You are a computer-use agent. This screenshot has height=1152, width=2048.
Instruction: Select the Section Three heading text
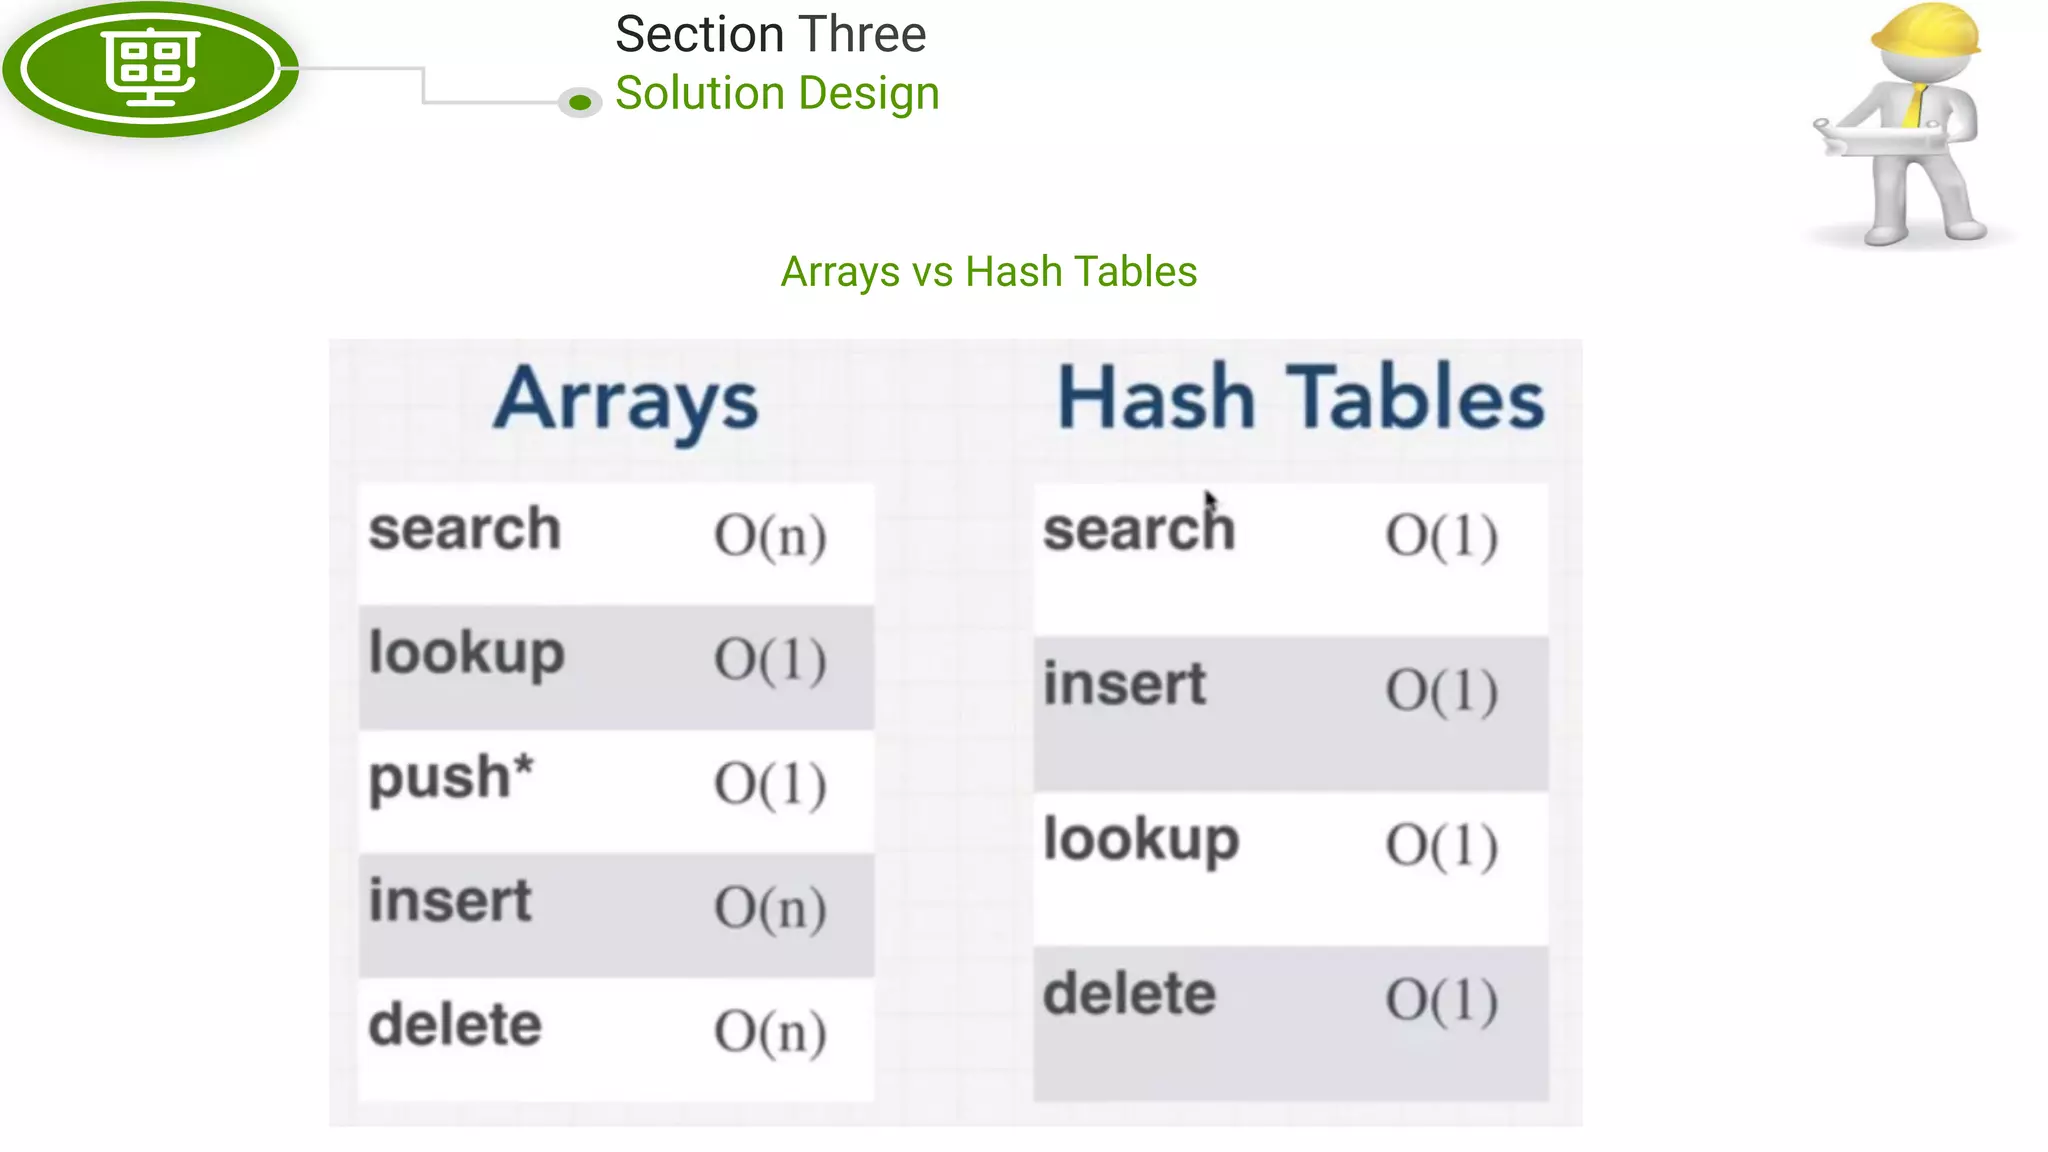[x=771, y=34]
